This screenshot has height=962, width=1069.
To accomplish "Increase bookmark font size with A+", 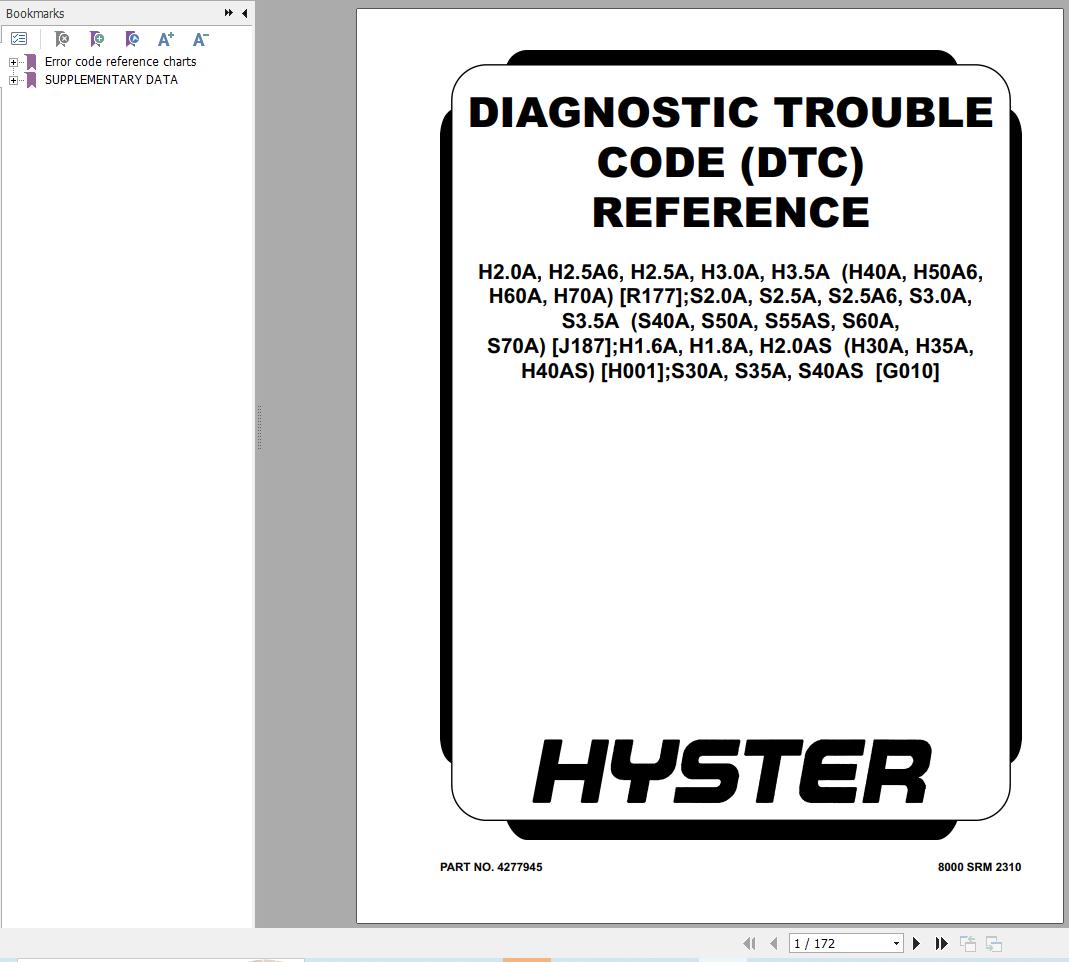I will coord(166,39).
